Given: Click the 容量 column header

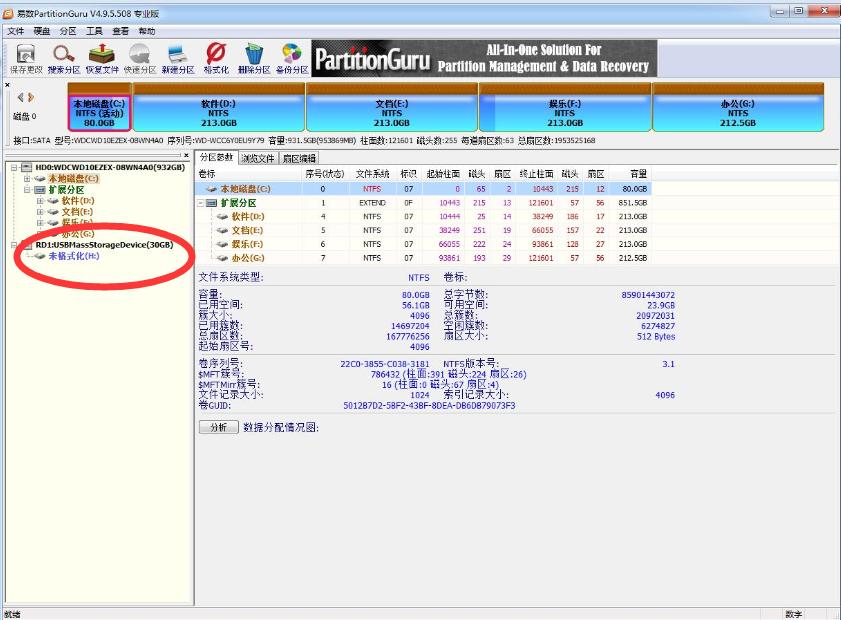Looking at the screenshot, I should [638, 174].
